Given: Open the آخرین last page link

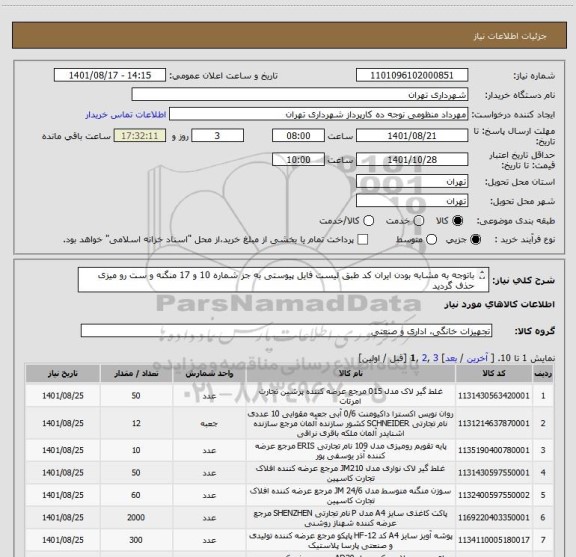Looking at the screenshot, I should pyautogui.click(x=477, y=358).
